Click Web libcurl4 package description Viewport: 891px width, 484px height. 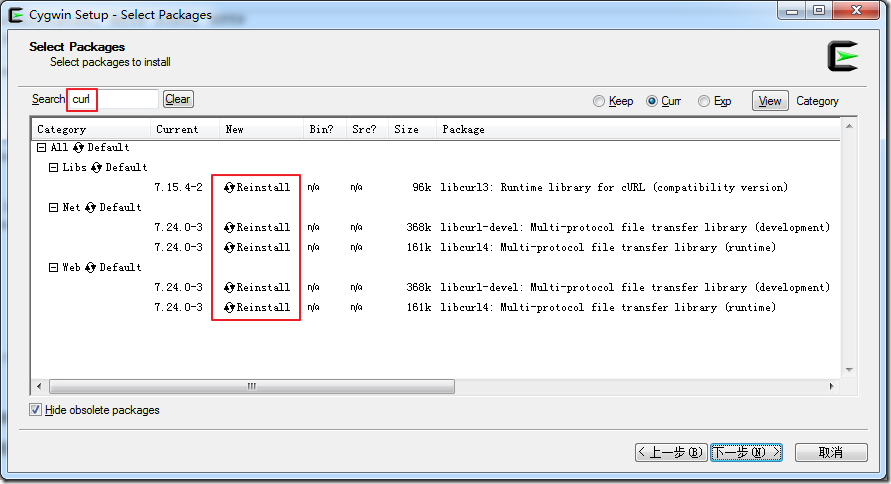607,308
